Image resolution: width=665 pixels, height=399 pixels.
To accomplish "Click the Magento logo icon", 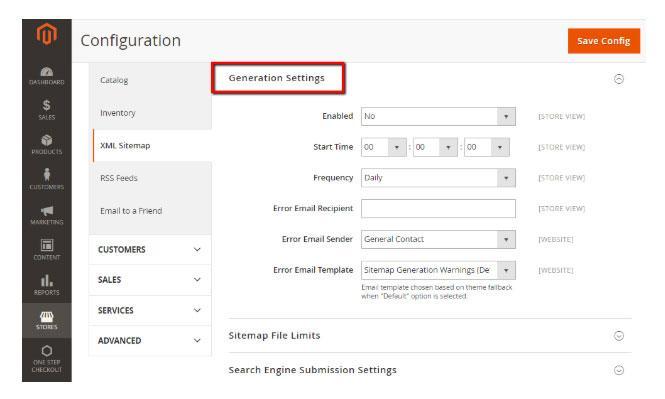I will [x=47, y=34].
